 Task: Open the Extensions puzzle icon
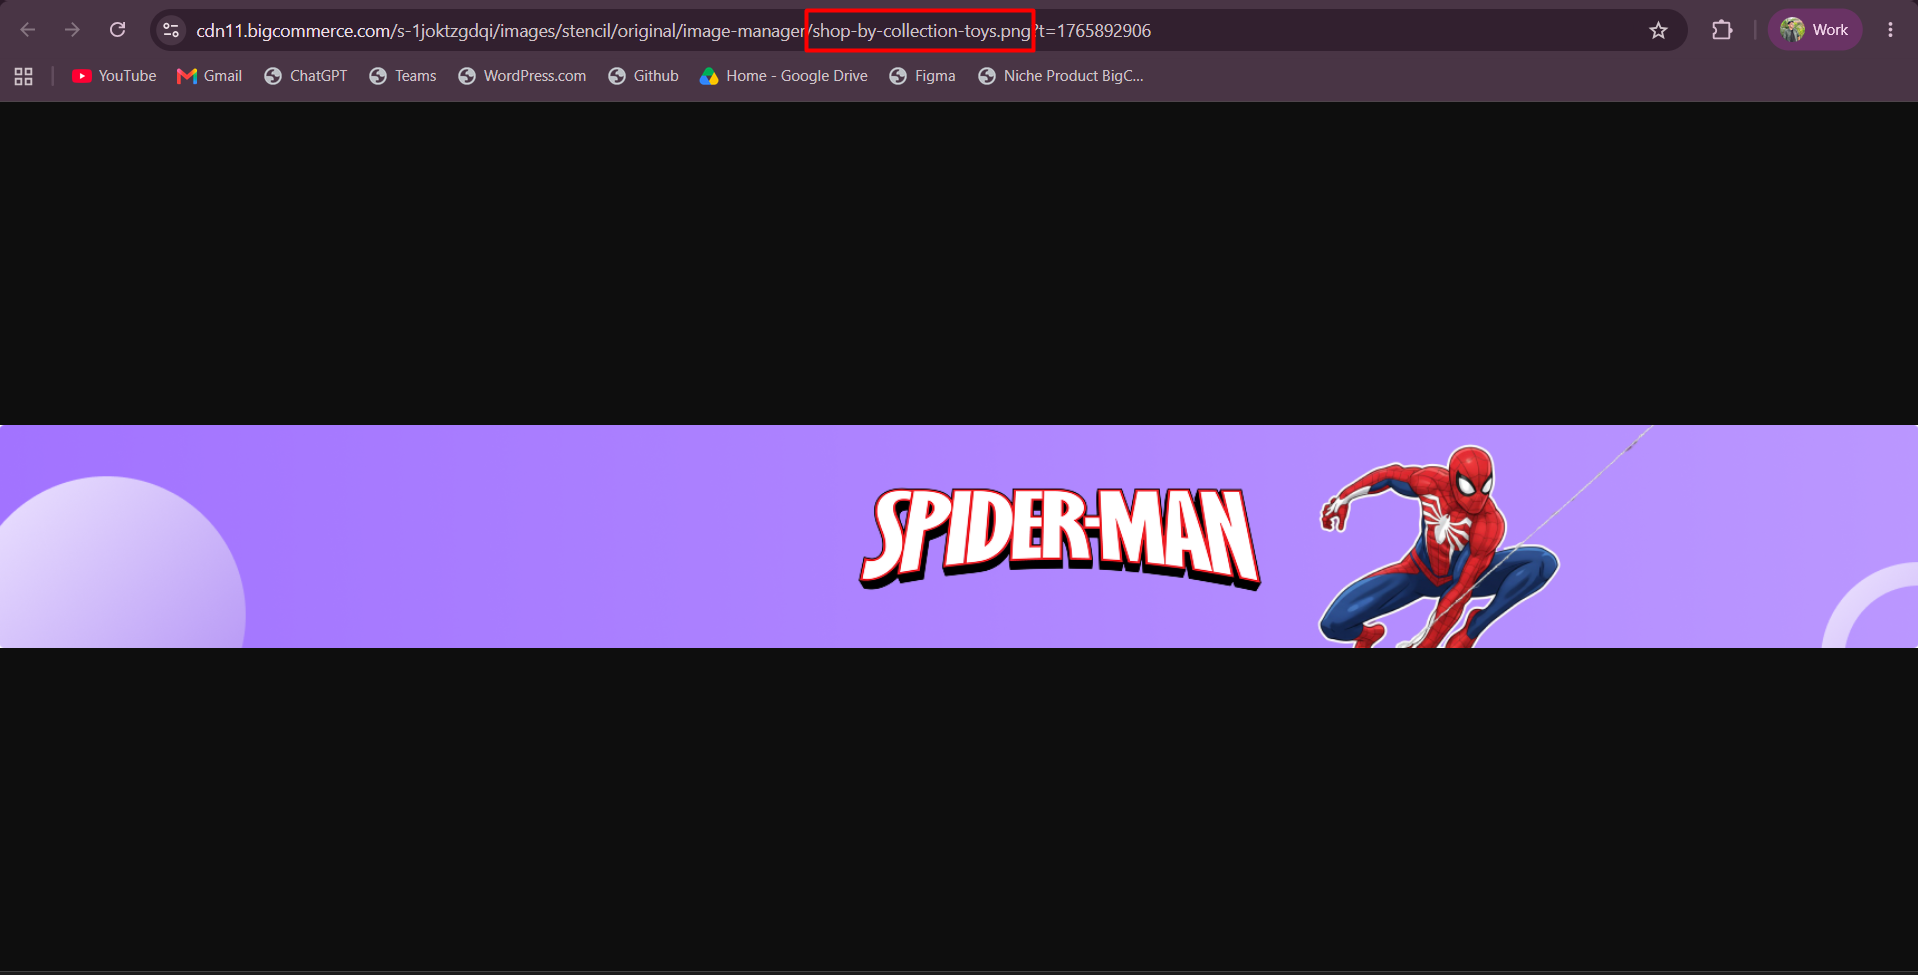click(x=1722, y=30)
